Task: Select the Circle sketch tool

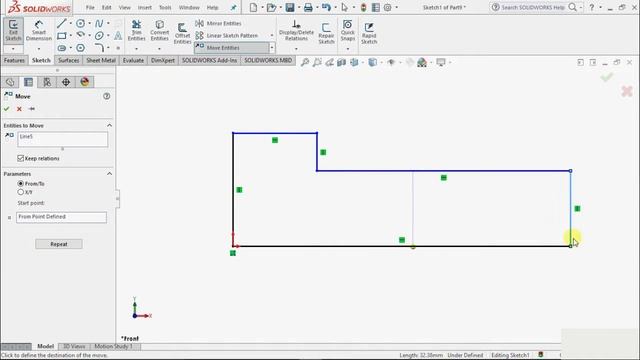Action: tap(80, 24)
